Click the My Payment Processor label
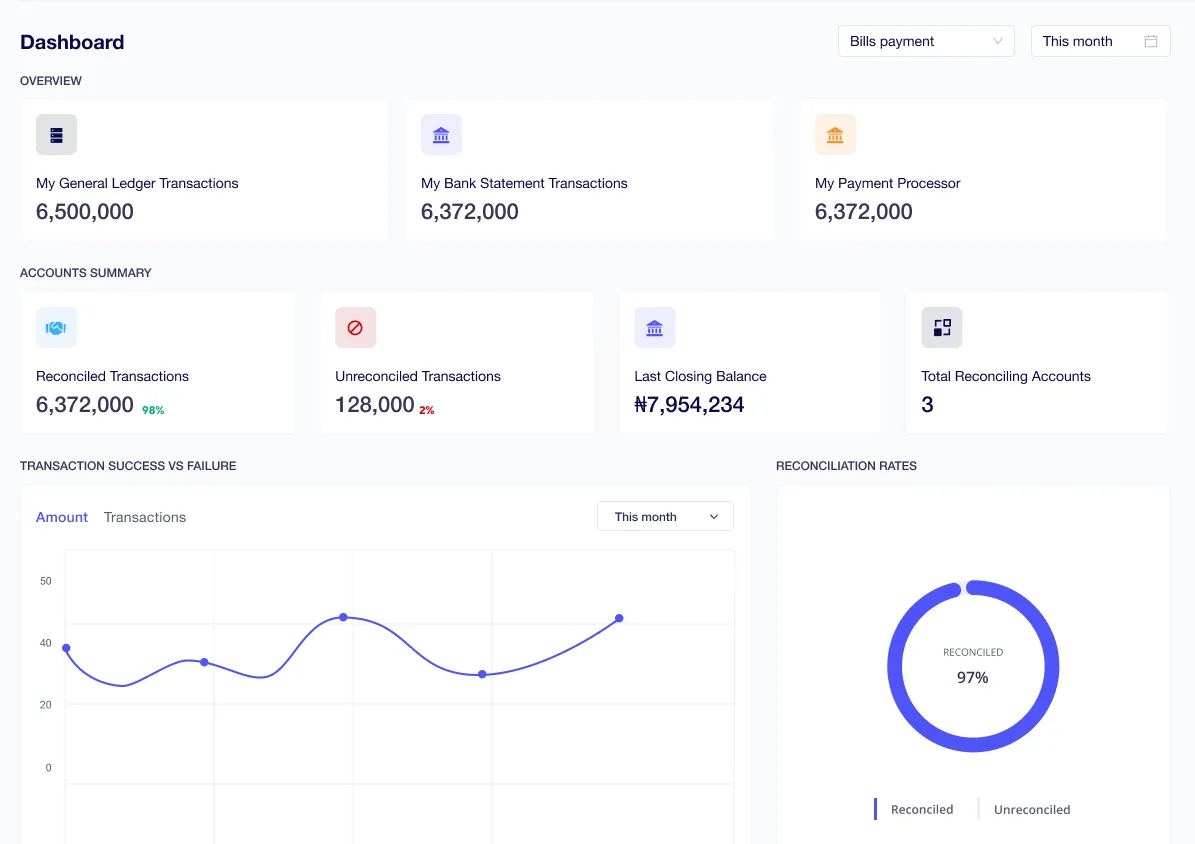Viewport: 1195px width, 844px height. click(887, 183)
